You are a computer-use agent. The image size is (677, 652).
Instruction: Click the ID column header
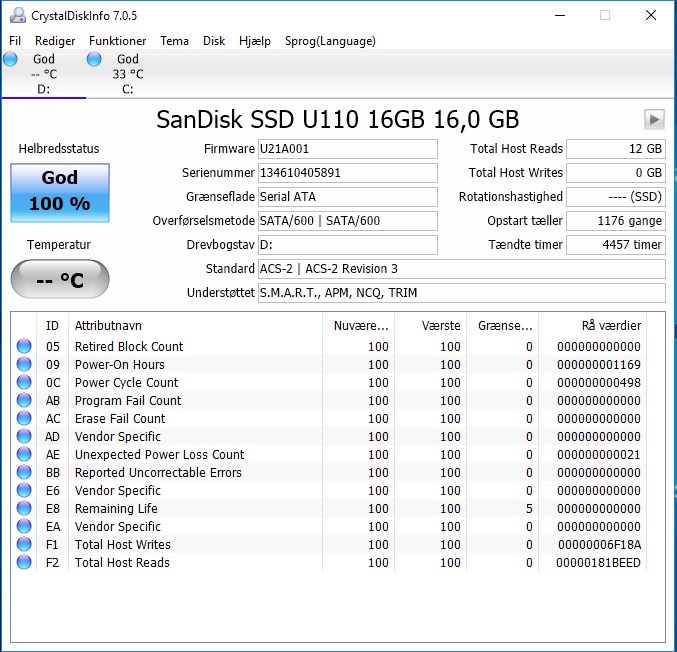(x=52, y=326)
